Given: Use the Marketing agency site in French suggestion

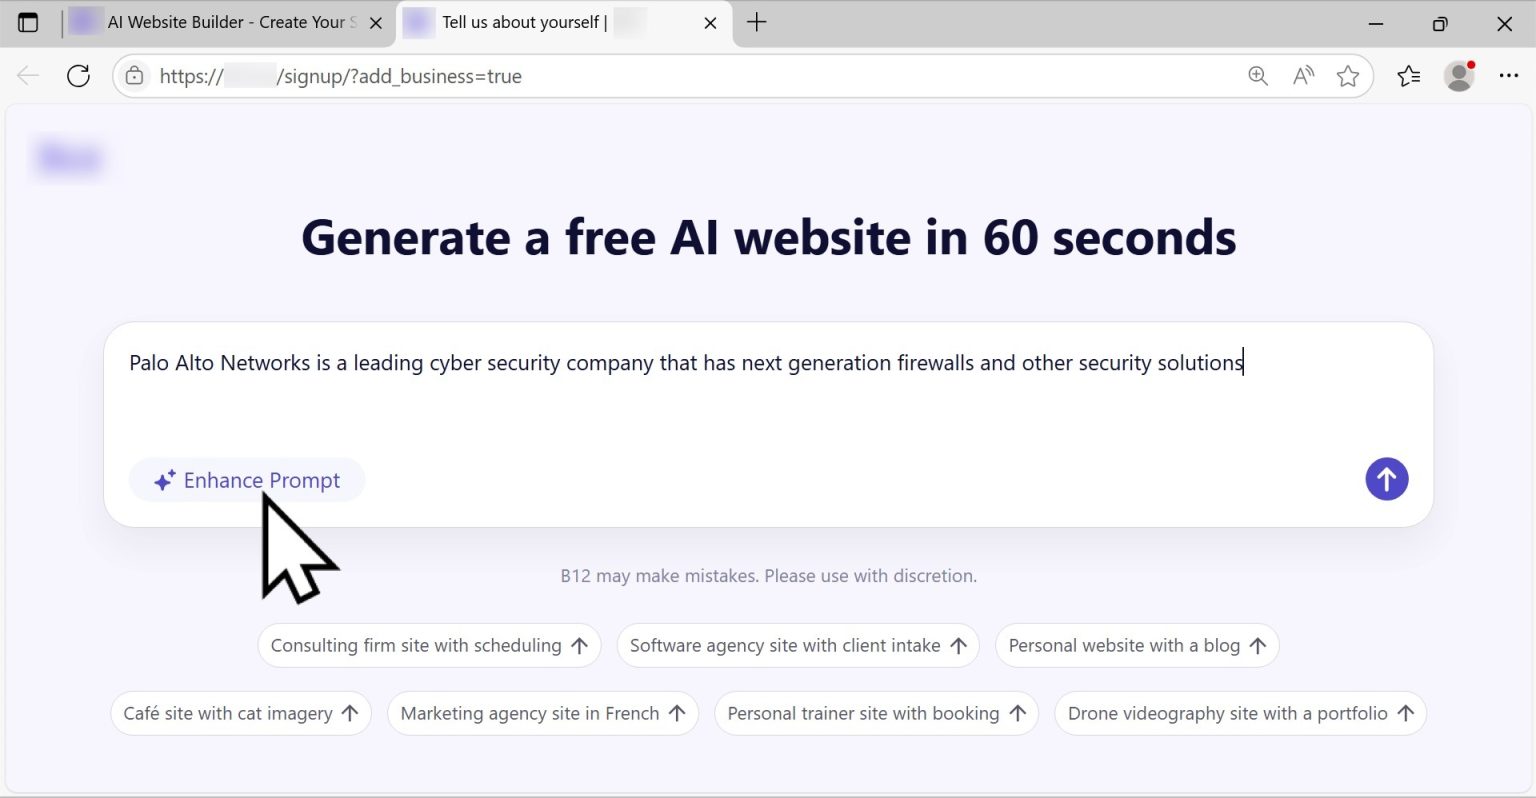Looking at the screenshot, I should click(543, 713).
